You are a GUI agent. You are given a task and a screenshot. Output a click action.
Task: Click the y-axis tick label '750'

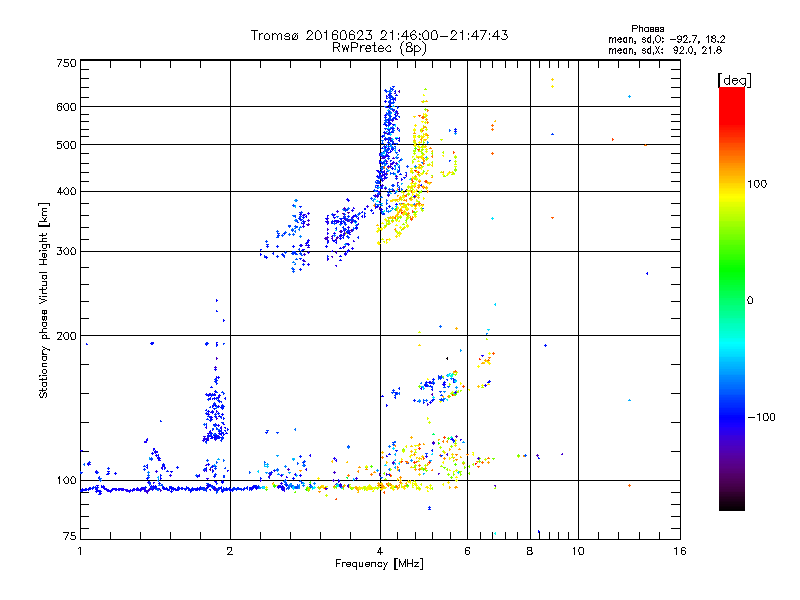[66, 63]
